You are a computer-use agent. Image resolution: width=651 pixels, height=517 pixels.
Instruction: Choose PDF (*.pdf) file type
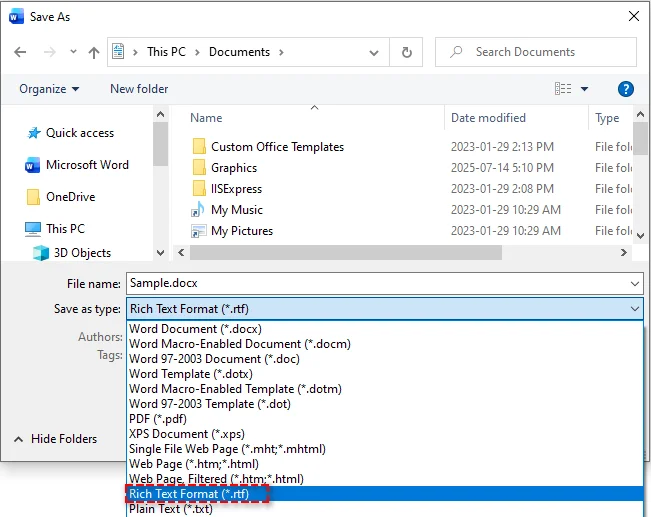384,419
